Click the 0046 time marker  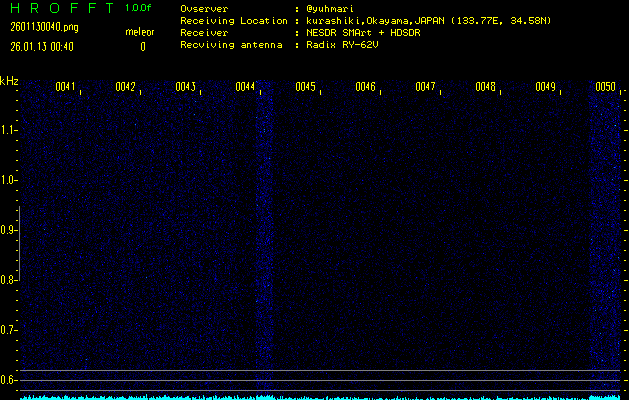(365, 87)
